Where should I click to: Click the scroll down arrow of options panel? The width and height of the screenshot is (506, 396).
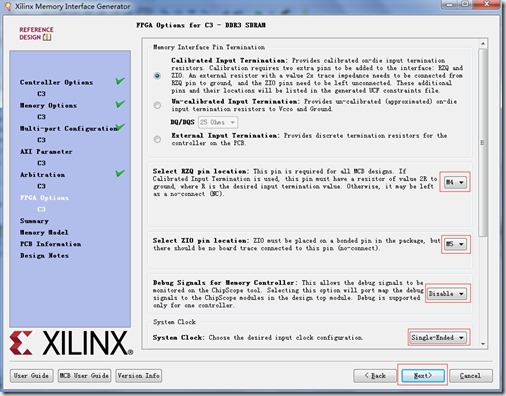click(x=483, y=344)
